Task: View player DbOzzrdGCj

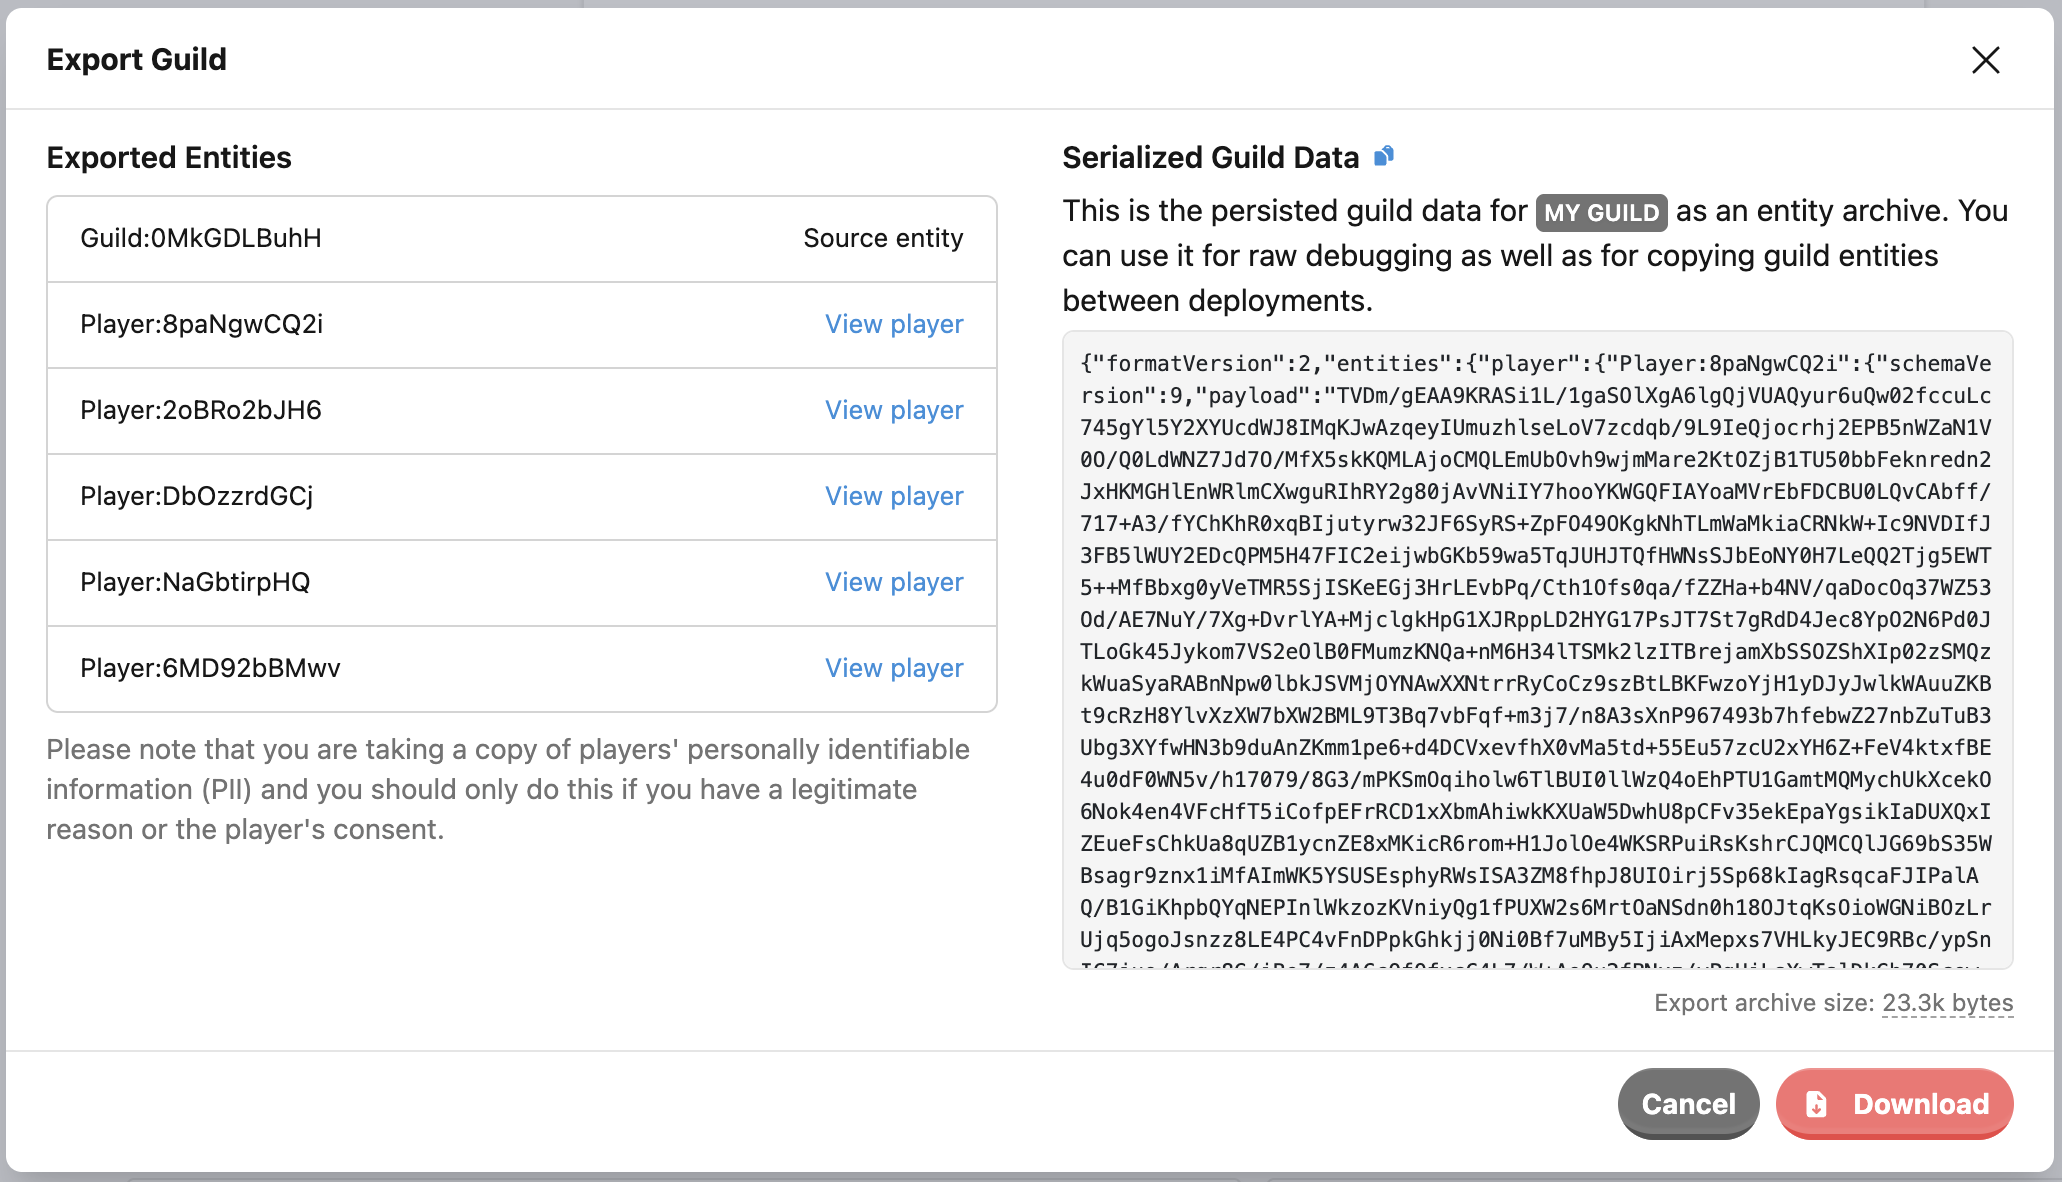Action: coord(893,496)
